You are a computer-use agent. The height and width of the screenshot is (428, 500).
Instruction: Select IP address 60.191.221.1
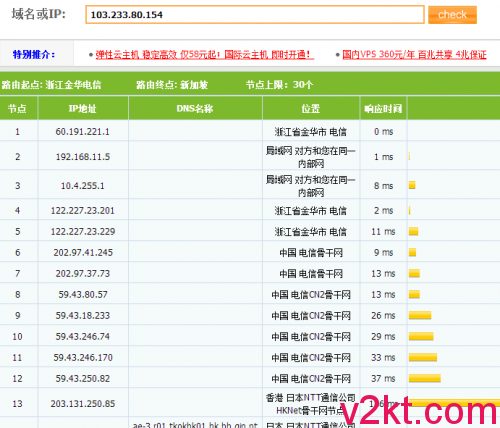click(82, 132)
